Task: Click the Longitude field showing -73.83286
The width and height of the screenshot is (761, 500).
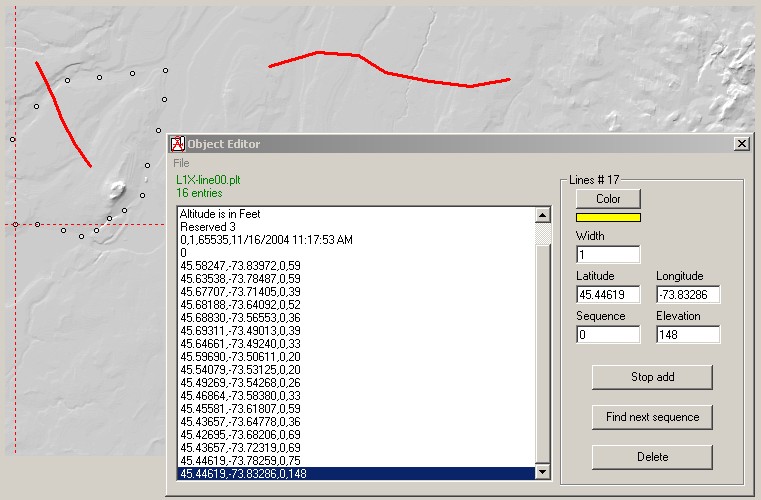Action: (x=688, y=295)
